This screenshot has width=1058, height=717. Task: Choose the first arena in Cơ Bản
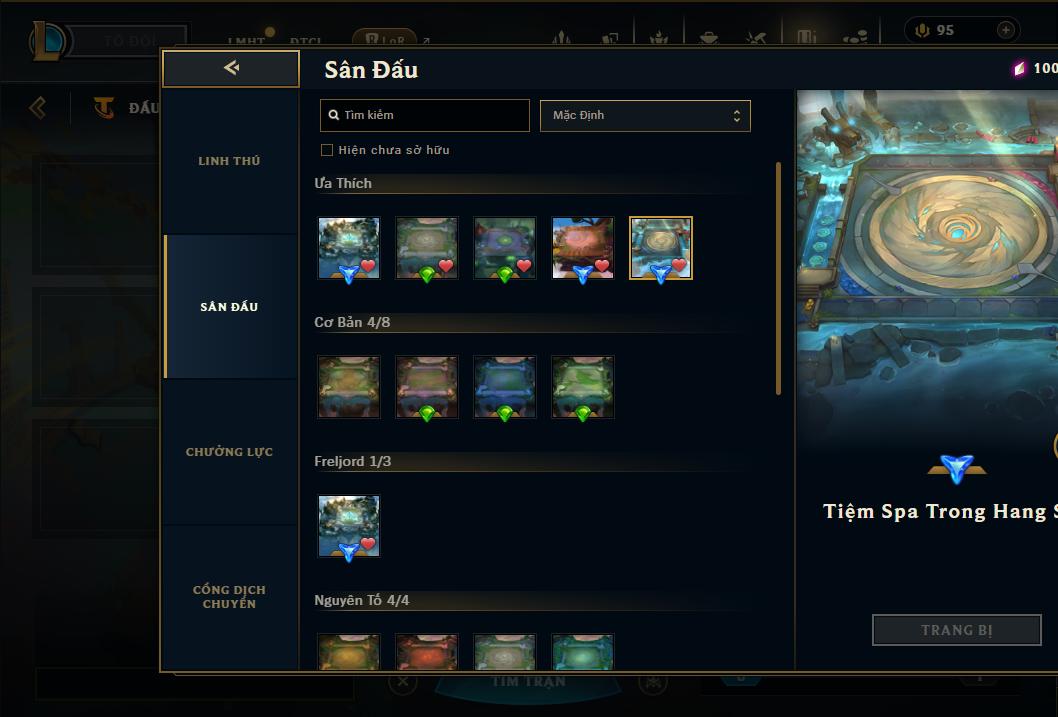pos(349,387)
